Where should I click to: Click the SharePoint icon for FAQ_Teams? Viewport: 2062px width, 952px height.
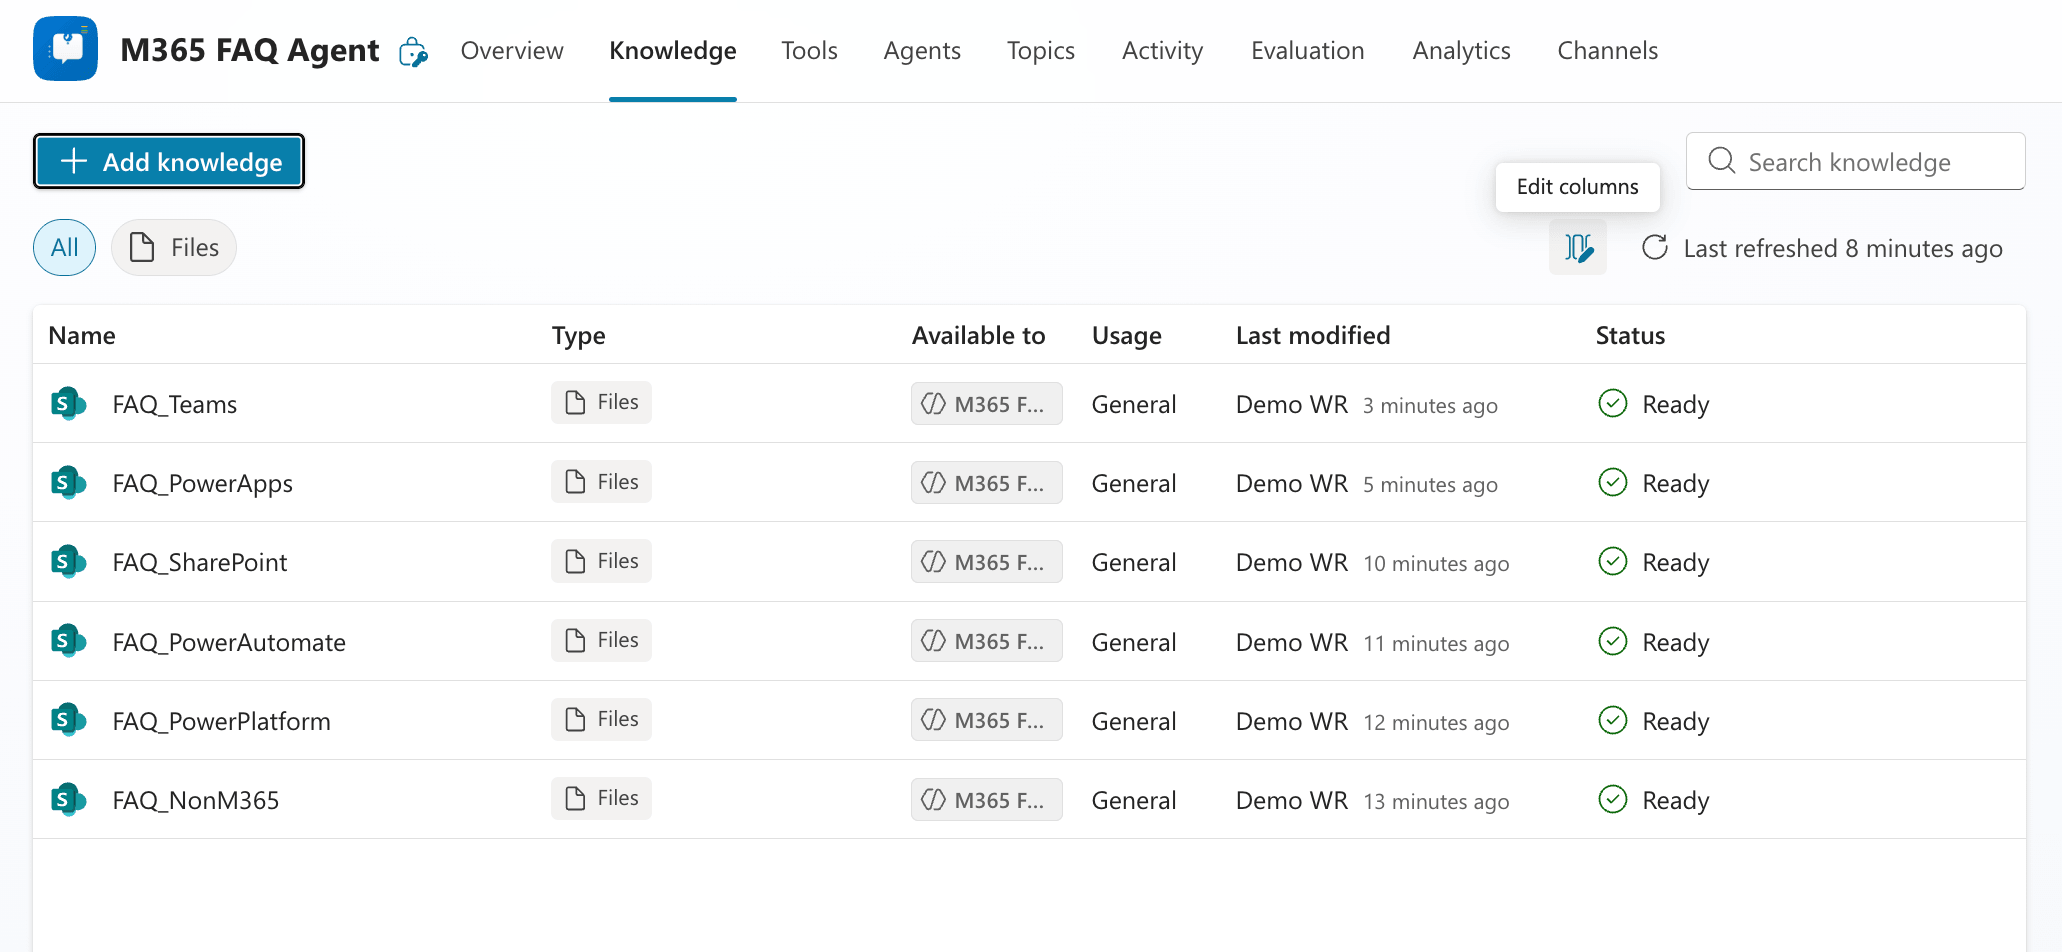(68, 403)
